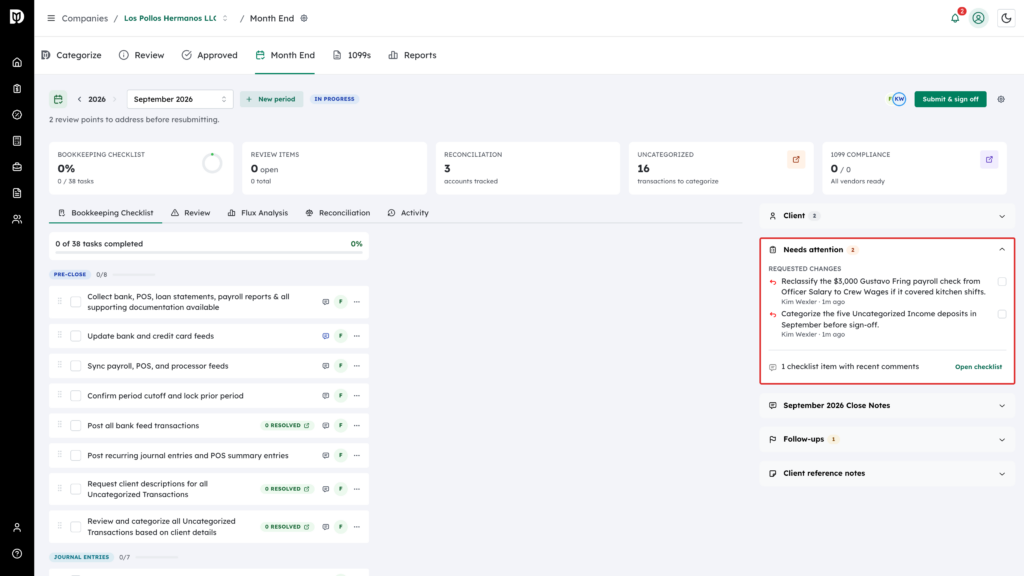Switch to Flux Analysis sub-tab

pos(257,213)
